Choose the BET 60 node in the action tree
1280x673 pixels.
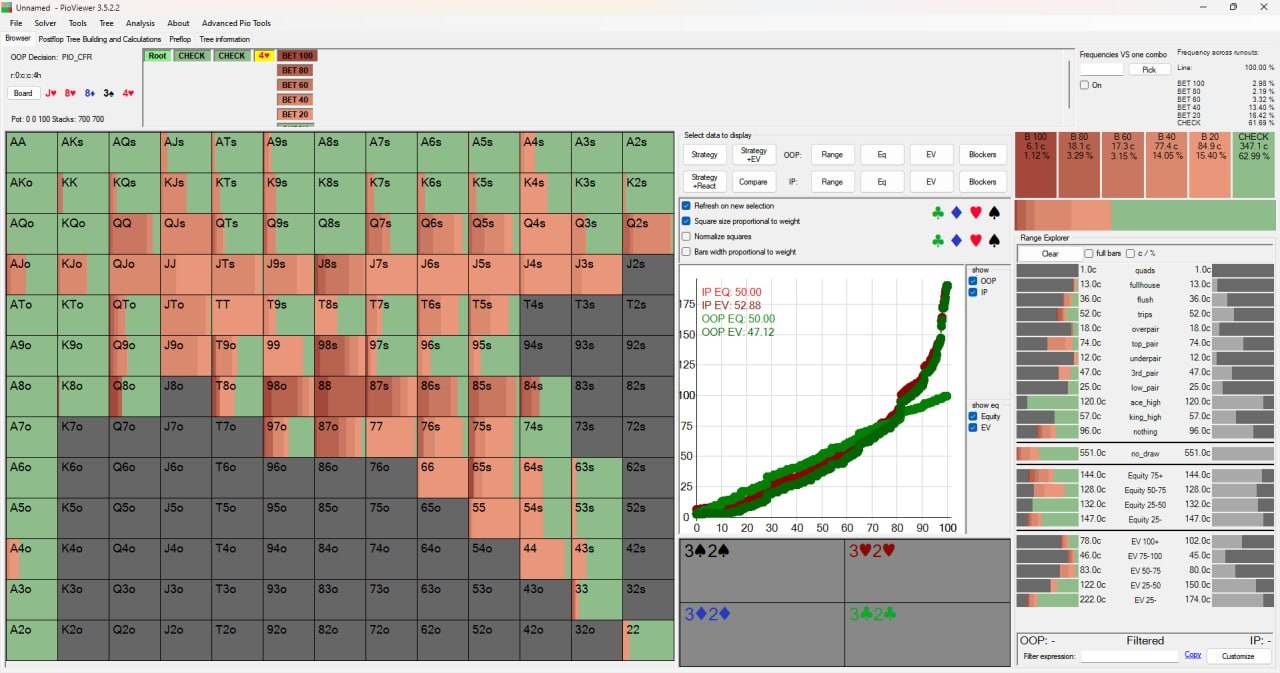tap(295, 85)
